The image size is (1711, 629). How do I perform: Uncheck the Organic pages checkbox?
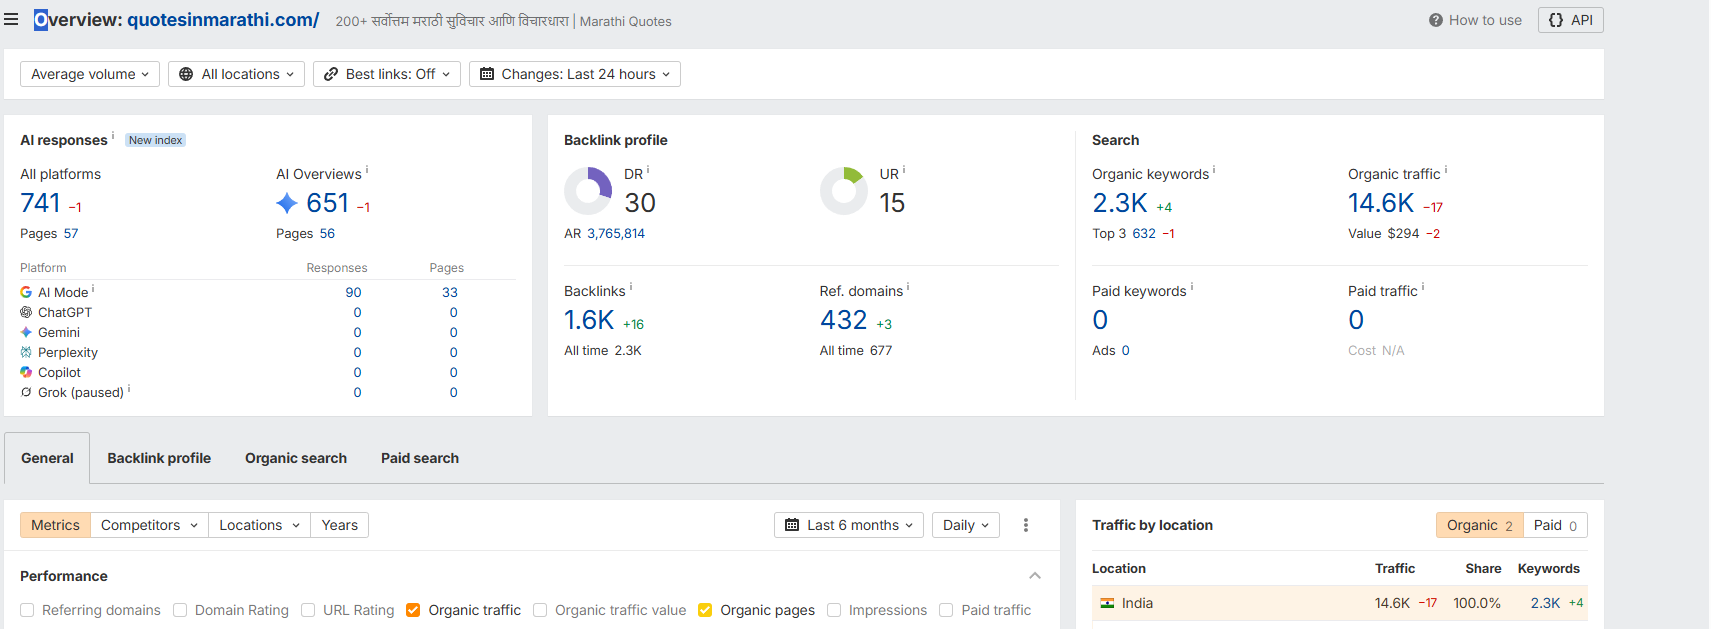click(x=705, y=610)
